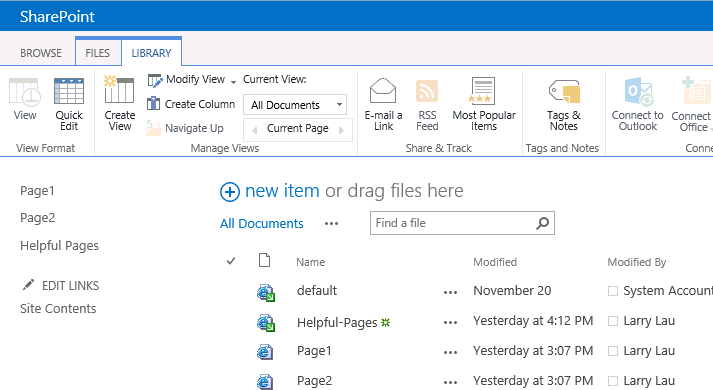
Task: Switch to the FILES ribbon tab
Action: point(97,53)
